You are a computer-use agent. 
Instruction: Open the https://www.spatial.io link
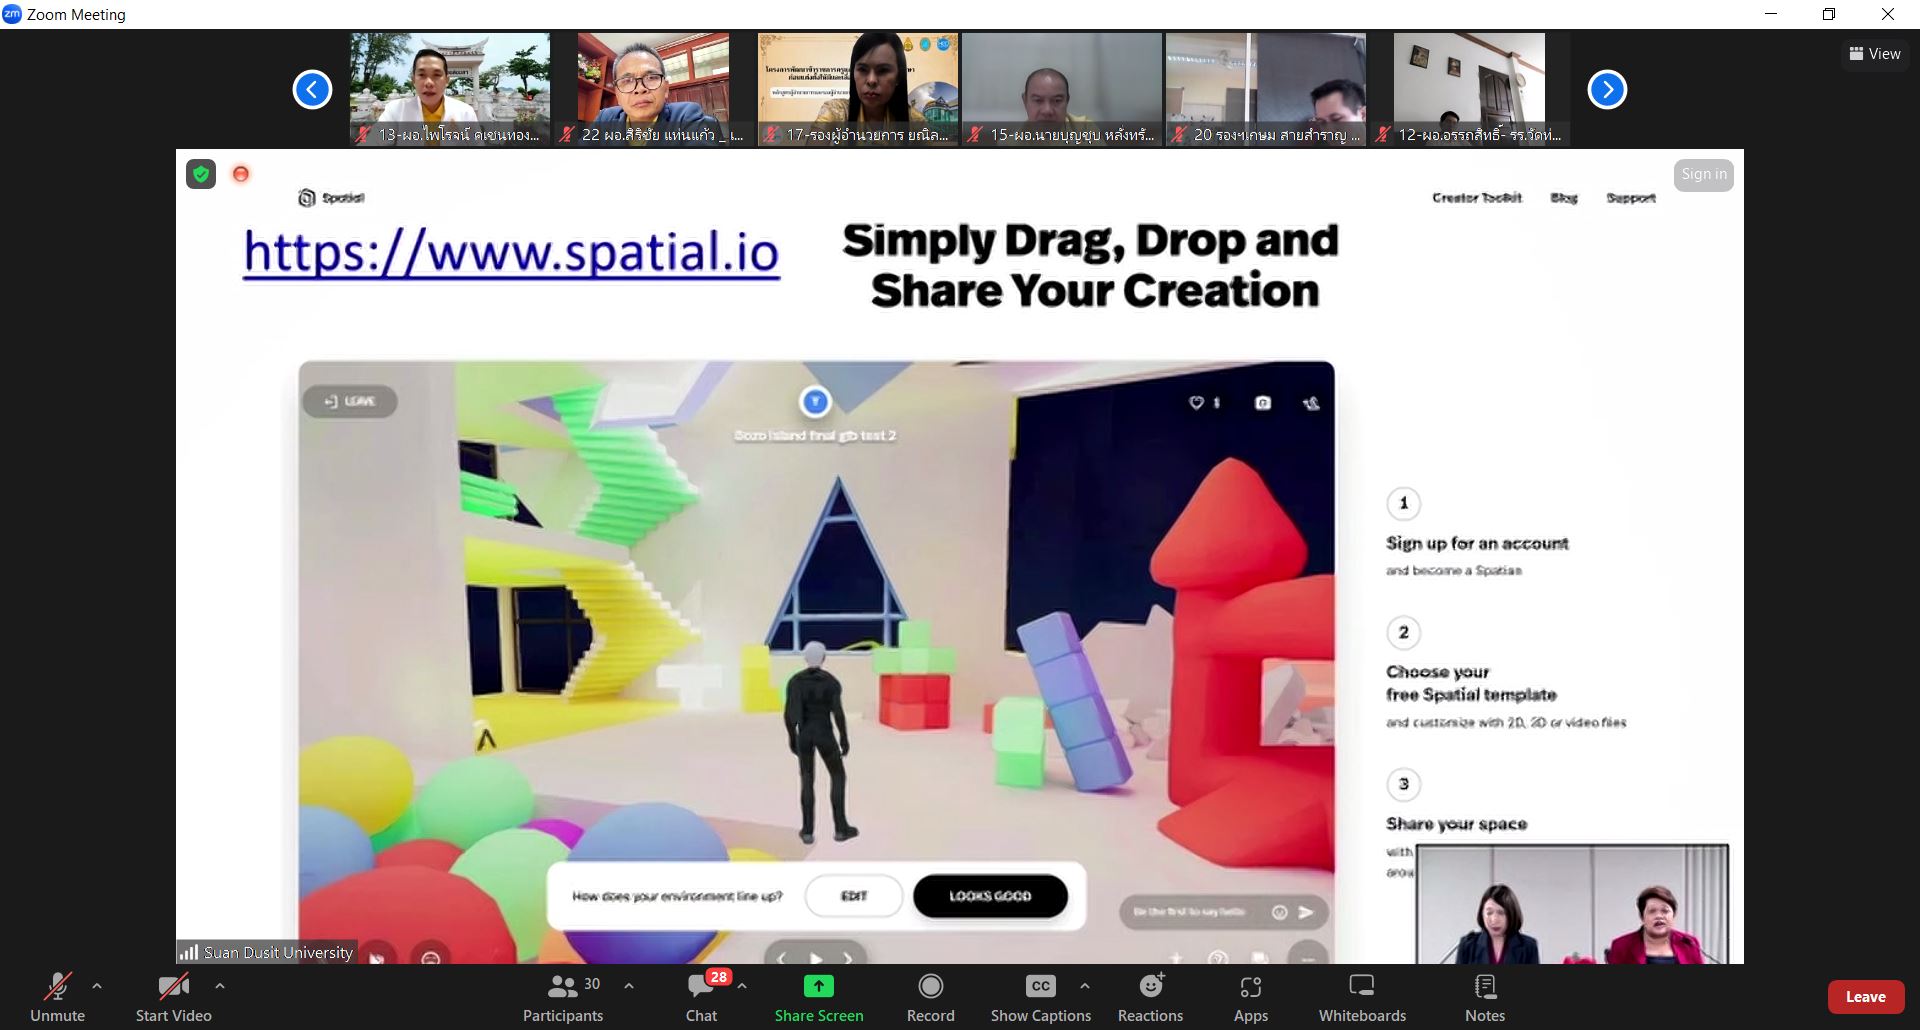pos(511,252)
